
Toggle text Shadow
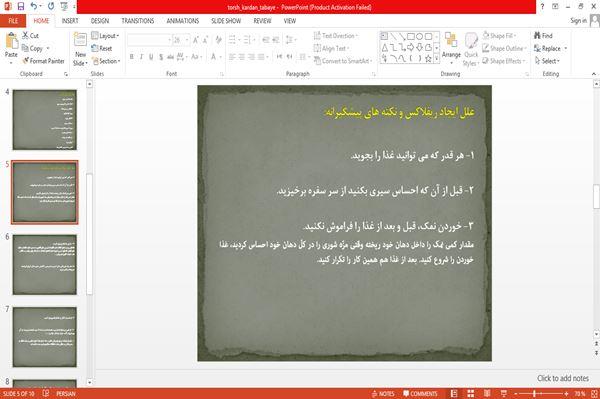click(161, 57)
